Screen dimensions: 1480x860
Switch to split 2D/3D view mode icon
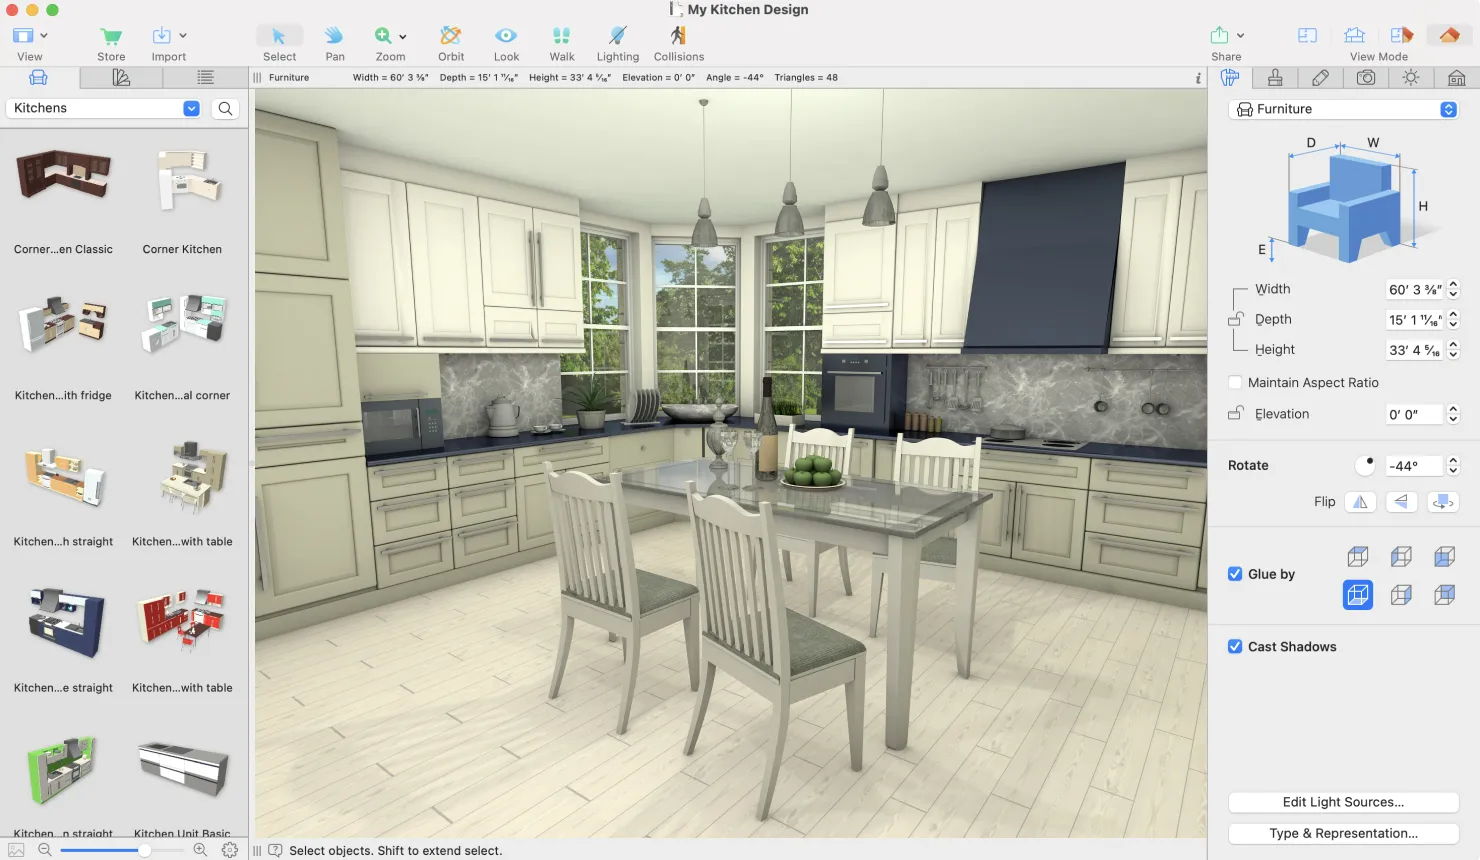click(x=1401, y=35)
